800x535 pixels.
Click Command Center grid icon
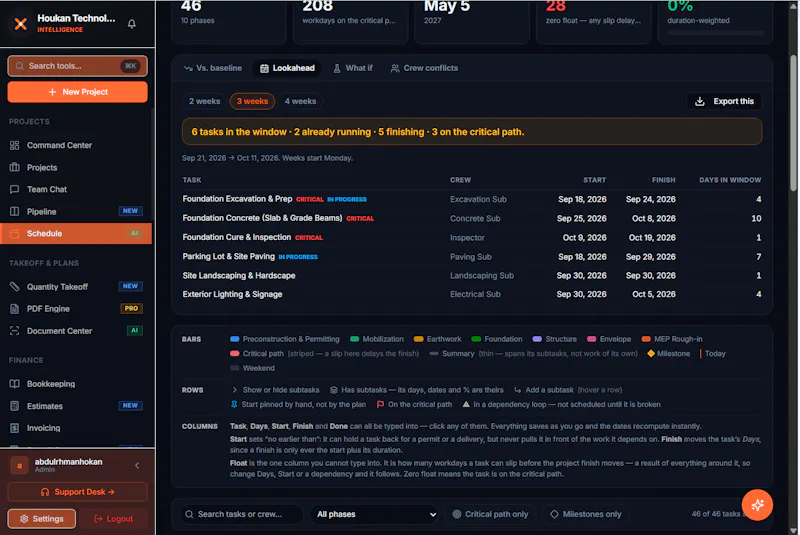(x=14, y=145)
